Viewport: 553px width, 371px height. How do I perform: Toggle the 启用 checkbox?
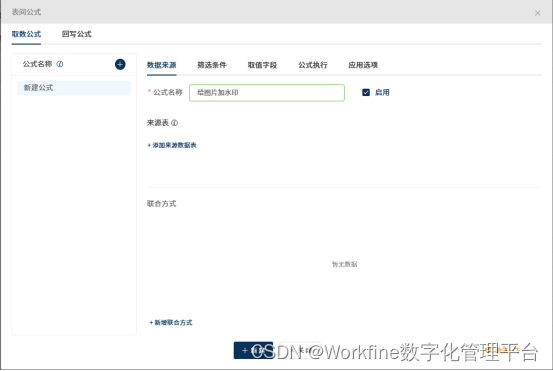click(x=366, y=92)
